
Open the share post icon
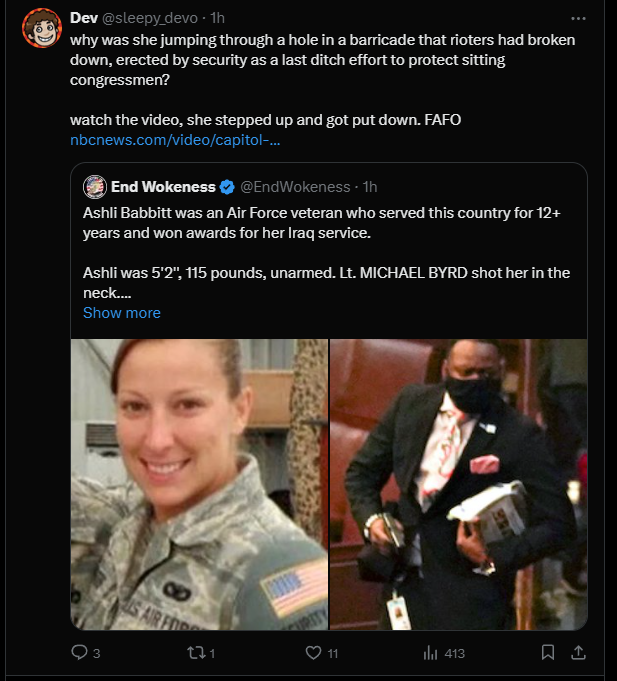[x=578, y=652]
